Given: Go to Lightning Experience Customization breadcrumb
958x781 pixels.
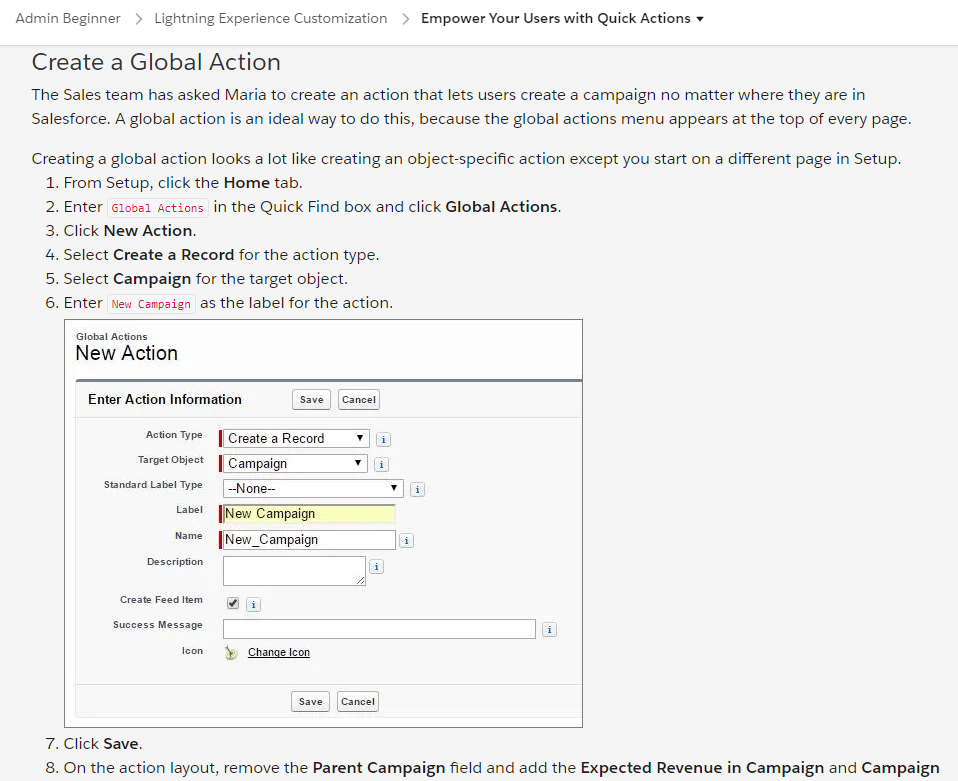Looking at the screenshot, I should tap(271, 18).
